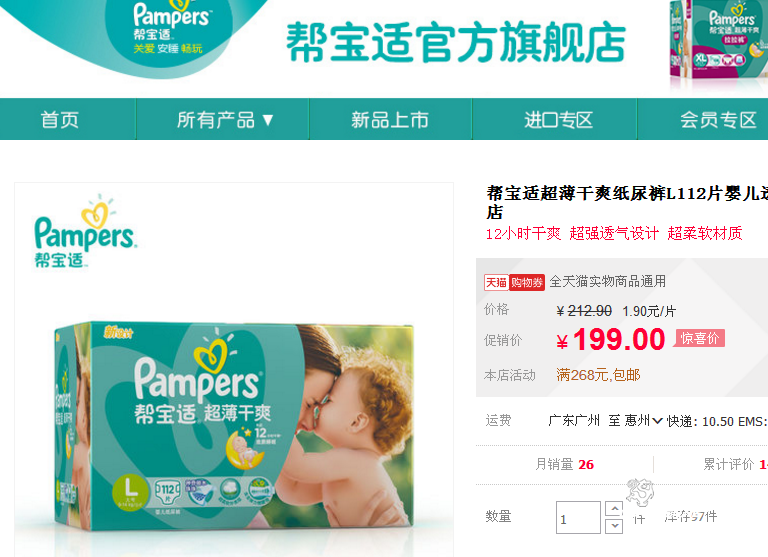Image resolution: width=768 pixels, height=557 pixels.
Task: Click the 惊喜价 price tag badge
Action: (700, 338)
